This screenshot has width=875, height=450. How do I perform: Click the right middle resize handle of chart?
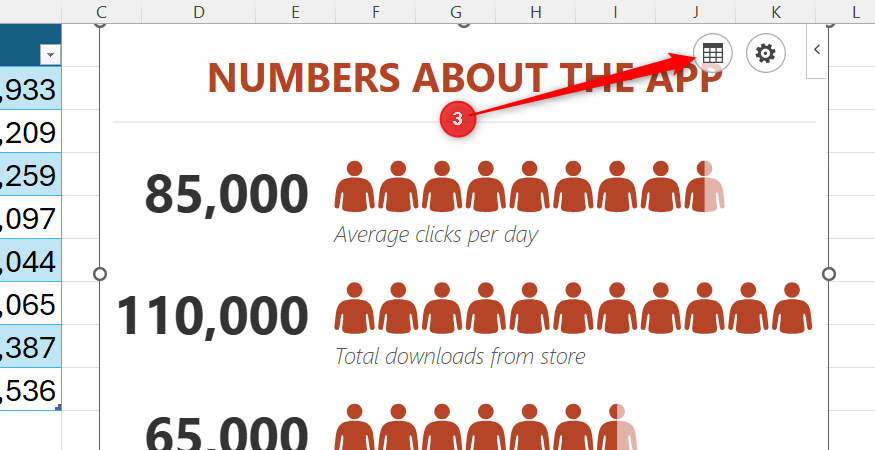click(x=829, y=274)
